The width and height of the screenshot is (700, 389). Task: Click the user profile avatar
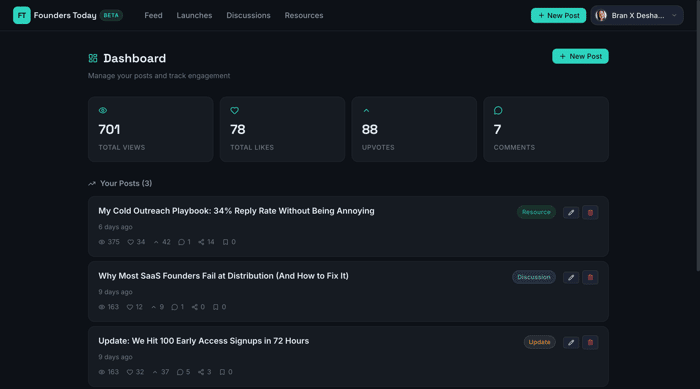601,15
